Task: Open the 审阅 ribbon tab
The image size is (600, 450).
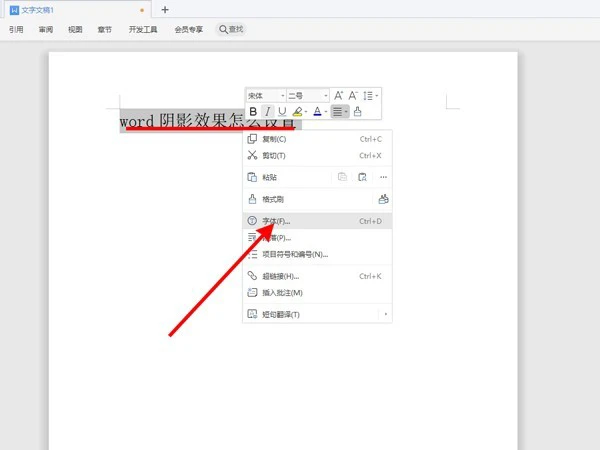Action: click(46, 29)
